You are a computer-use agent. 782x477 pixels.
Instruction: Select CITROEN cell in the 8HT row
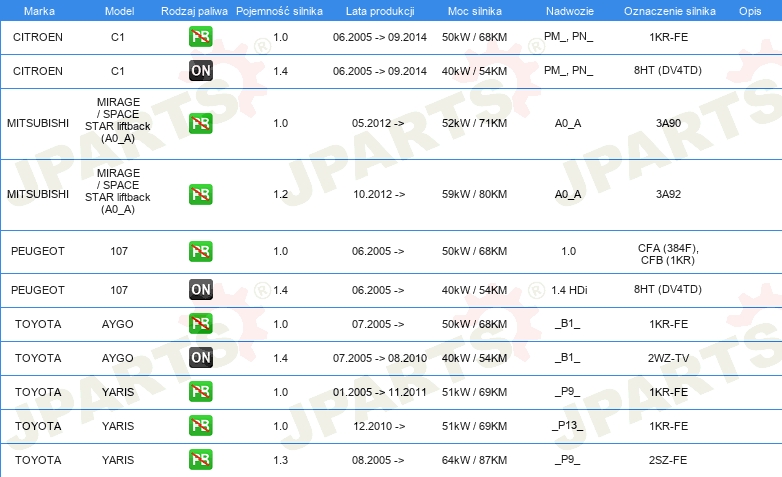coord(38,71)
